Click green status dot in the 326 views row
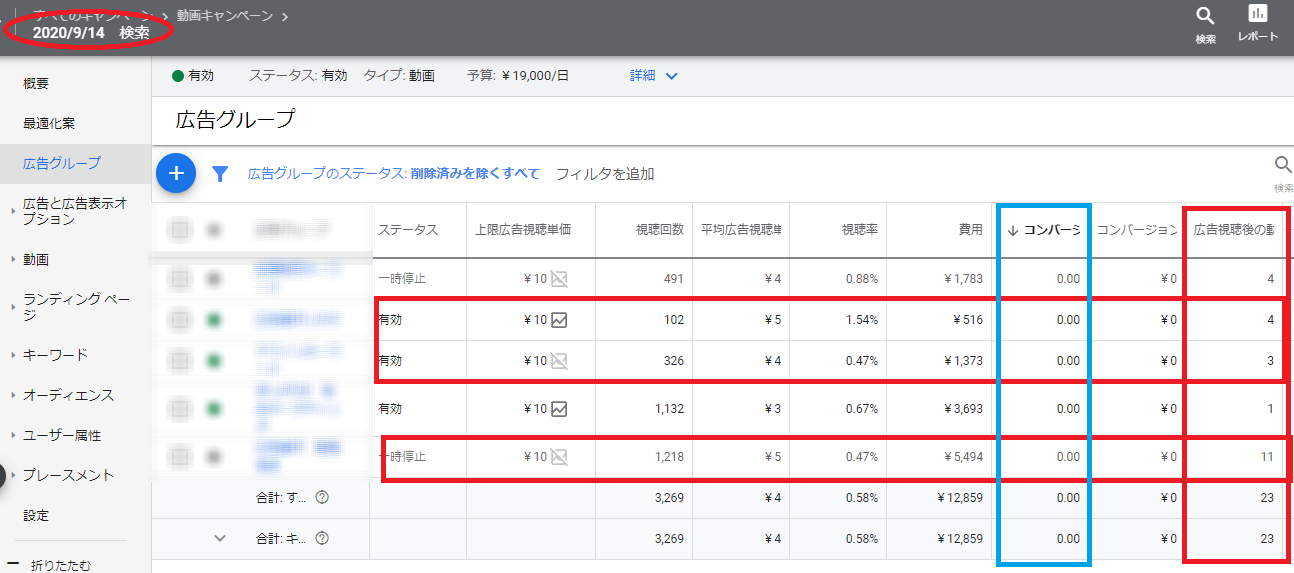The width and height of the screenshot is (1294, 573). tap(213, 360)
